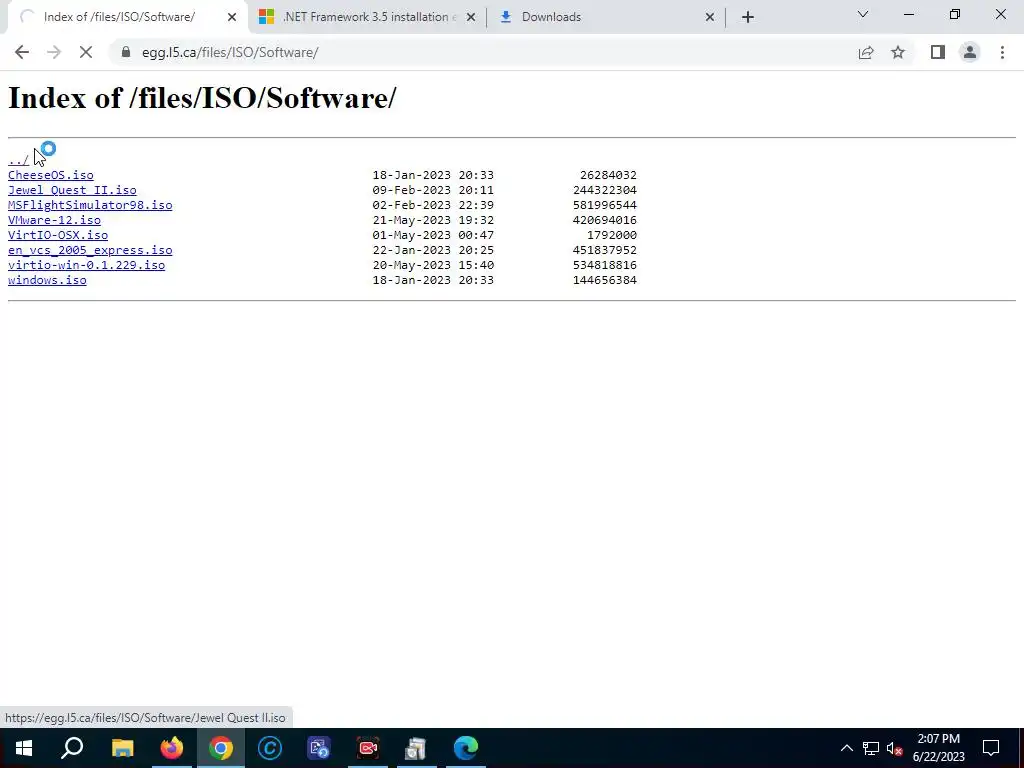Share this page using share icon
The image size is (1024, 768).
(x=865, y=52)
